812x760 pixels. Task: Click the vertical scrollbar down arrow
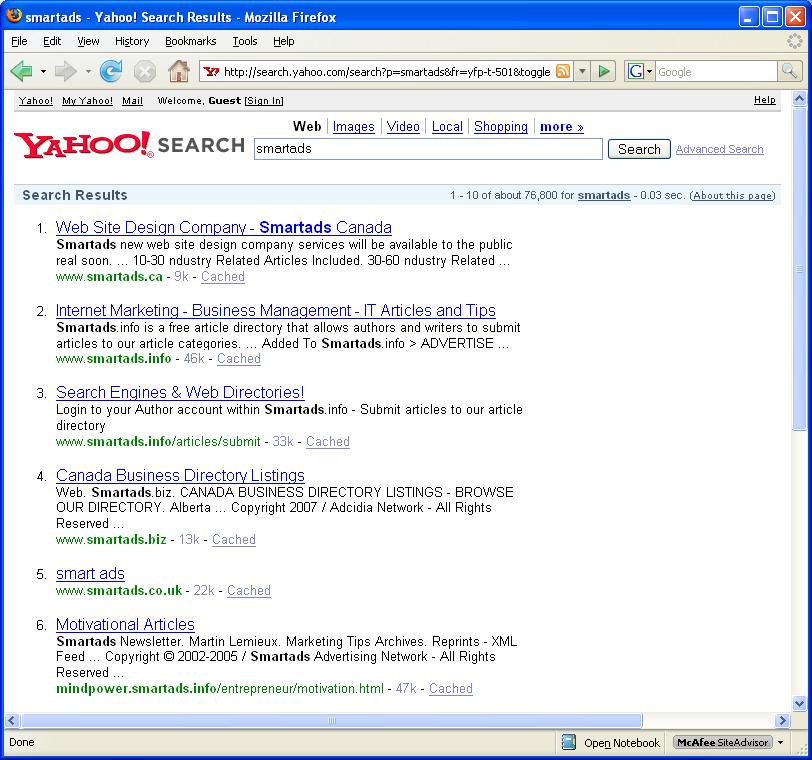pos(799,703)
